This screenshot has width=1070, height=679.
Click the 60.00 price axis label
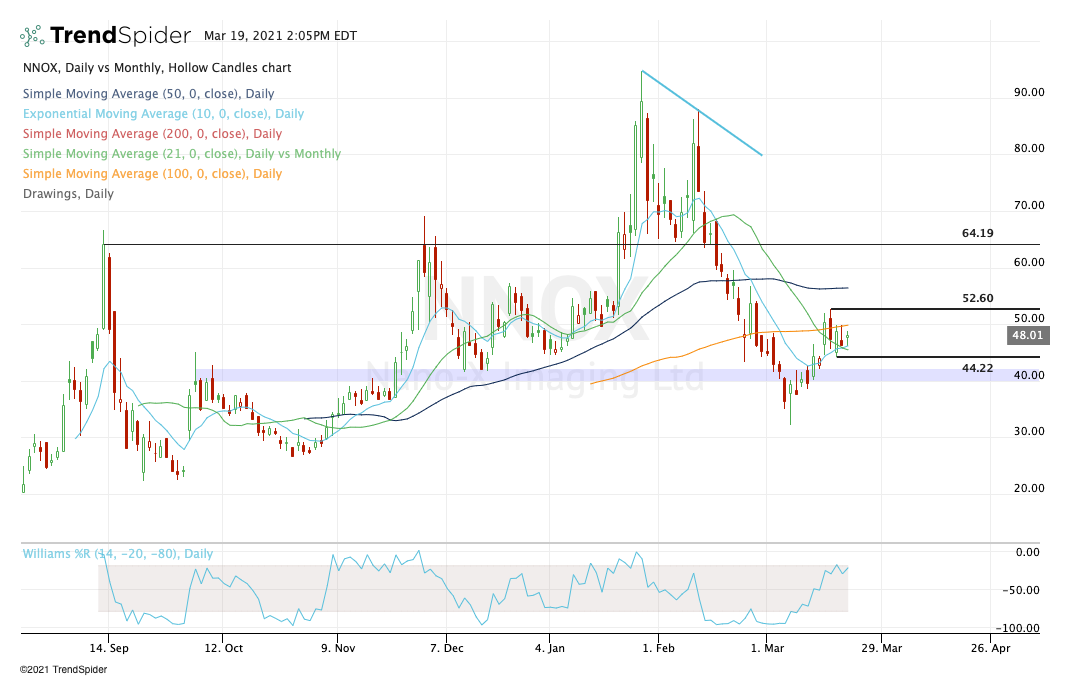(x=1029, y=262)
